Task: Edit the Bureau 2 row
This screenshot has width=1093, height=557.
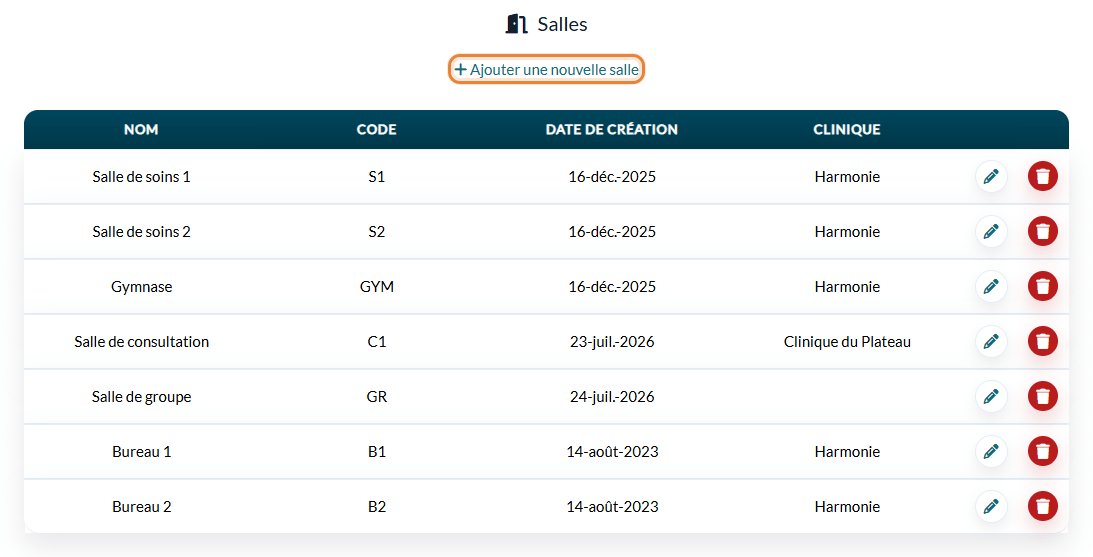Action: (x=991, y=507)
